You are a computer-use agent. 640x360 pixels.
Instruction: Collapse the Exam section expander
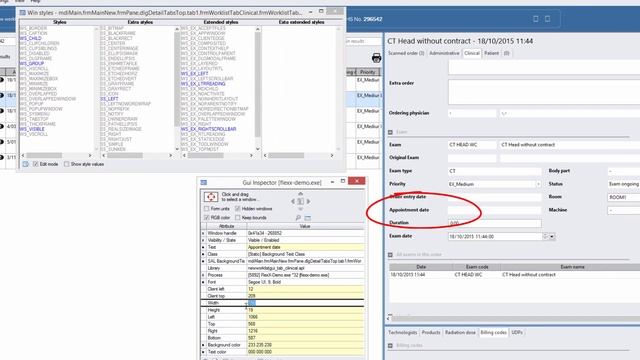390,132
